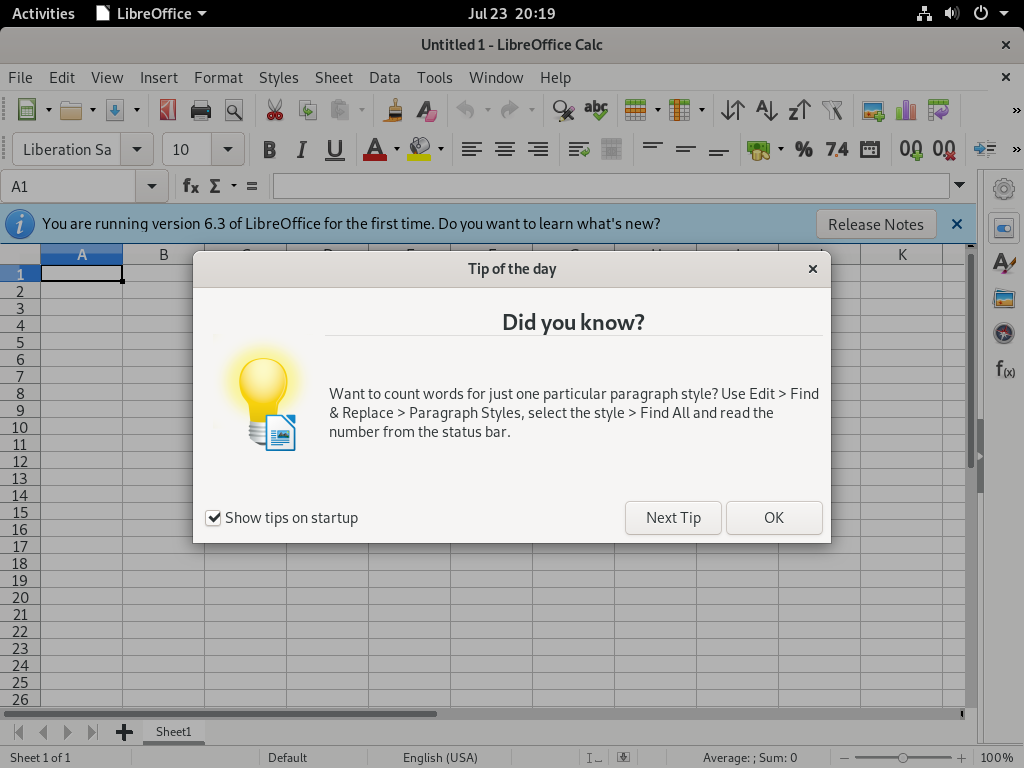This screenshot has width=1024, height=768.
Task: Select the Sheet1 tab
Action: pos(173,732)
